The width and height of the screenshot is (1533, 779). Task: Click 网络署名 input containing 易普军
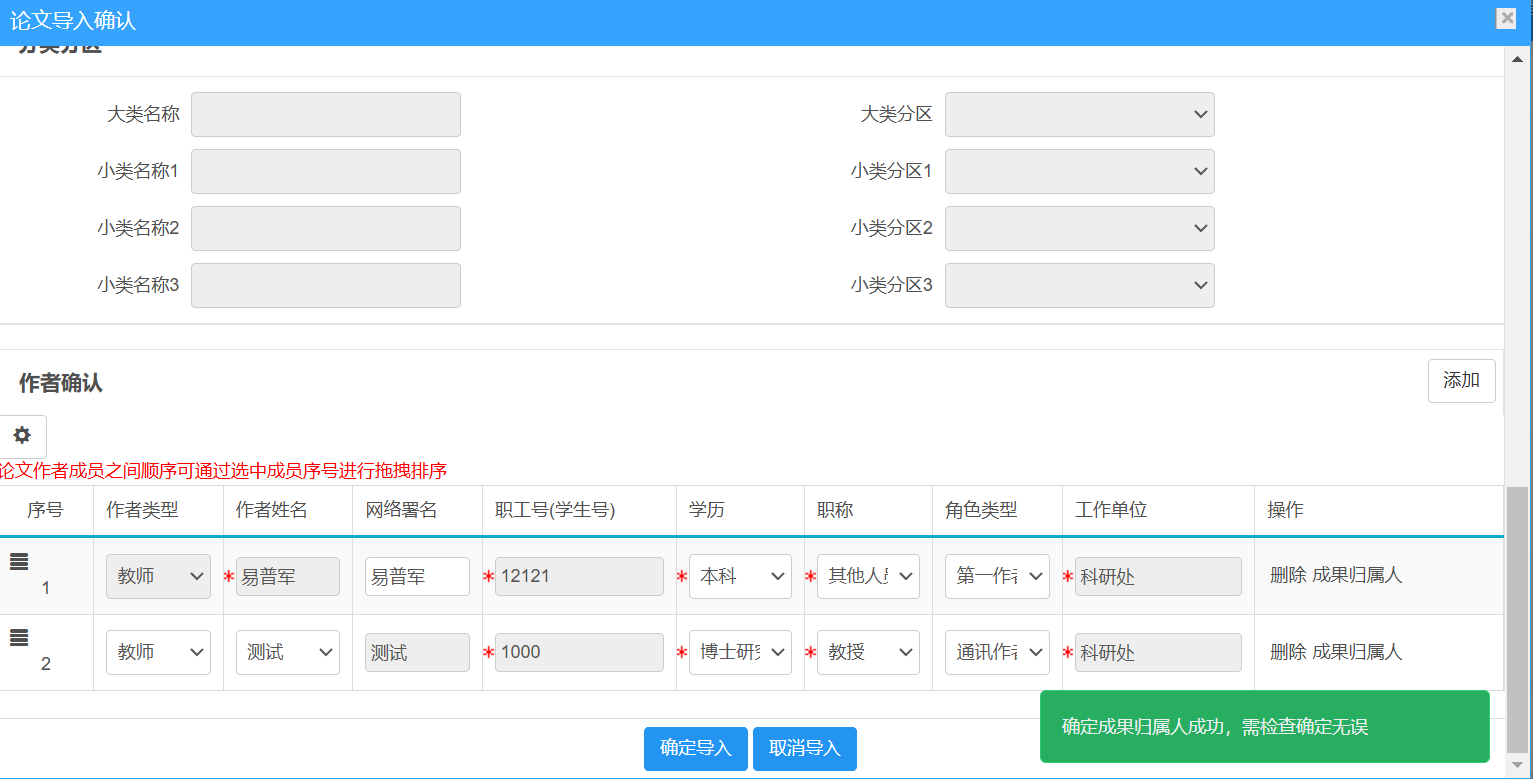point(417,577)
